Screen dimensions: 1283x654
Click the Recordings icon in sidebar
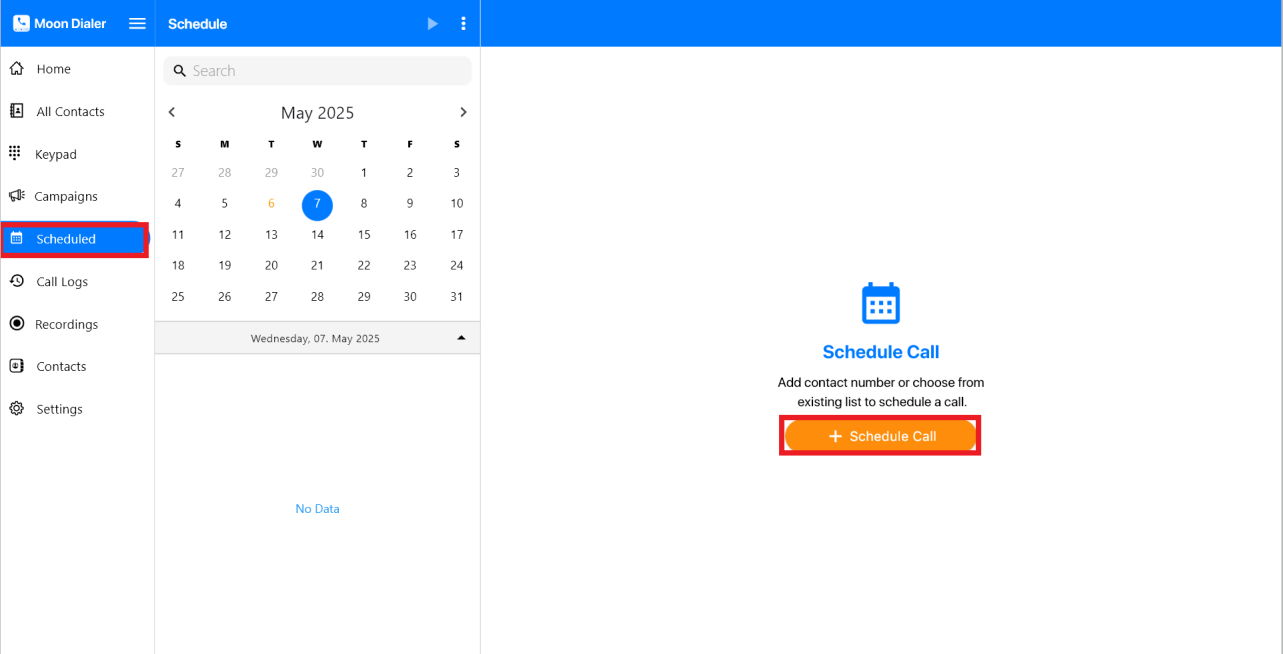coord(17,324)
